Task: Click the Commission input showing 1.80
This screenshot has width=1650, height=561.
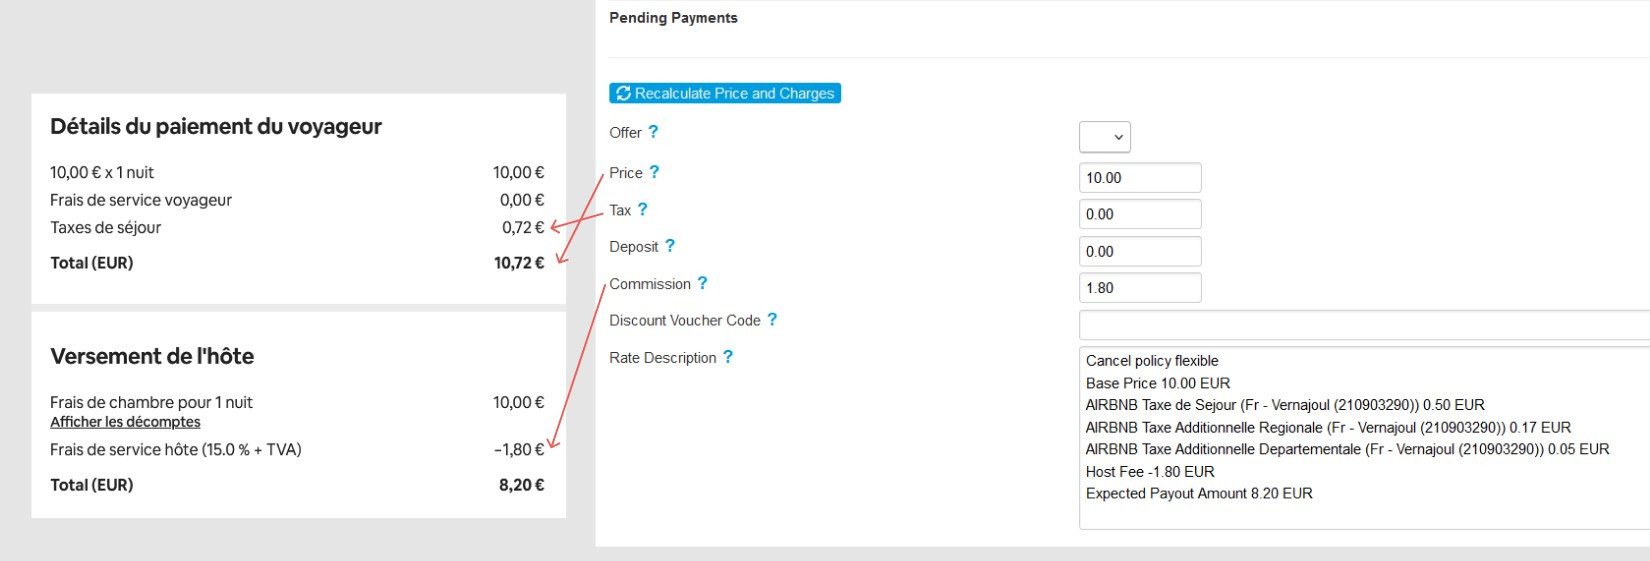Action: coord(1140,288)
